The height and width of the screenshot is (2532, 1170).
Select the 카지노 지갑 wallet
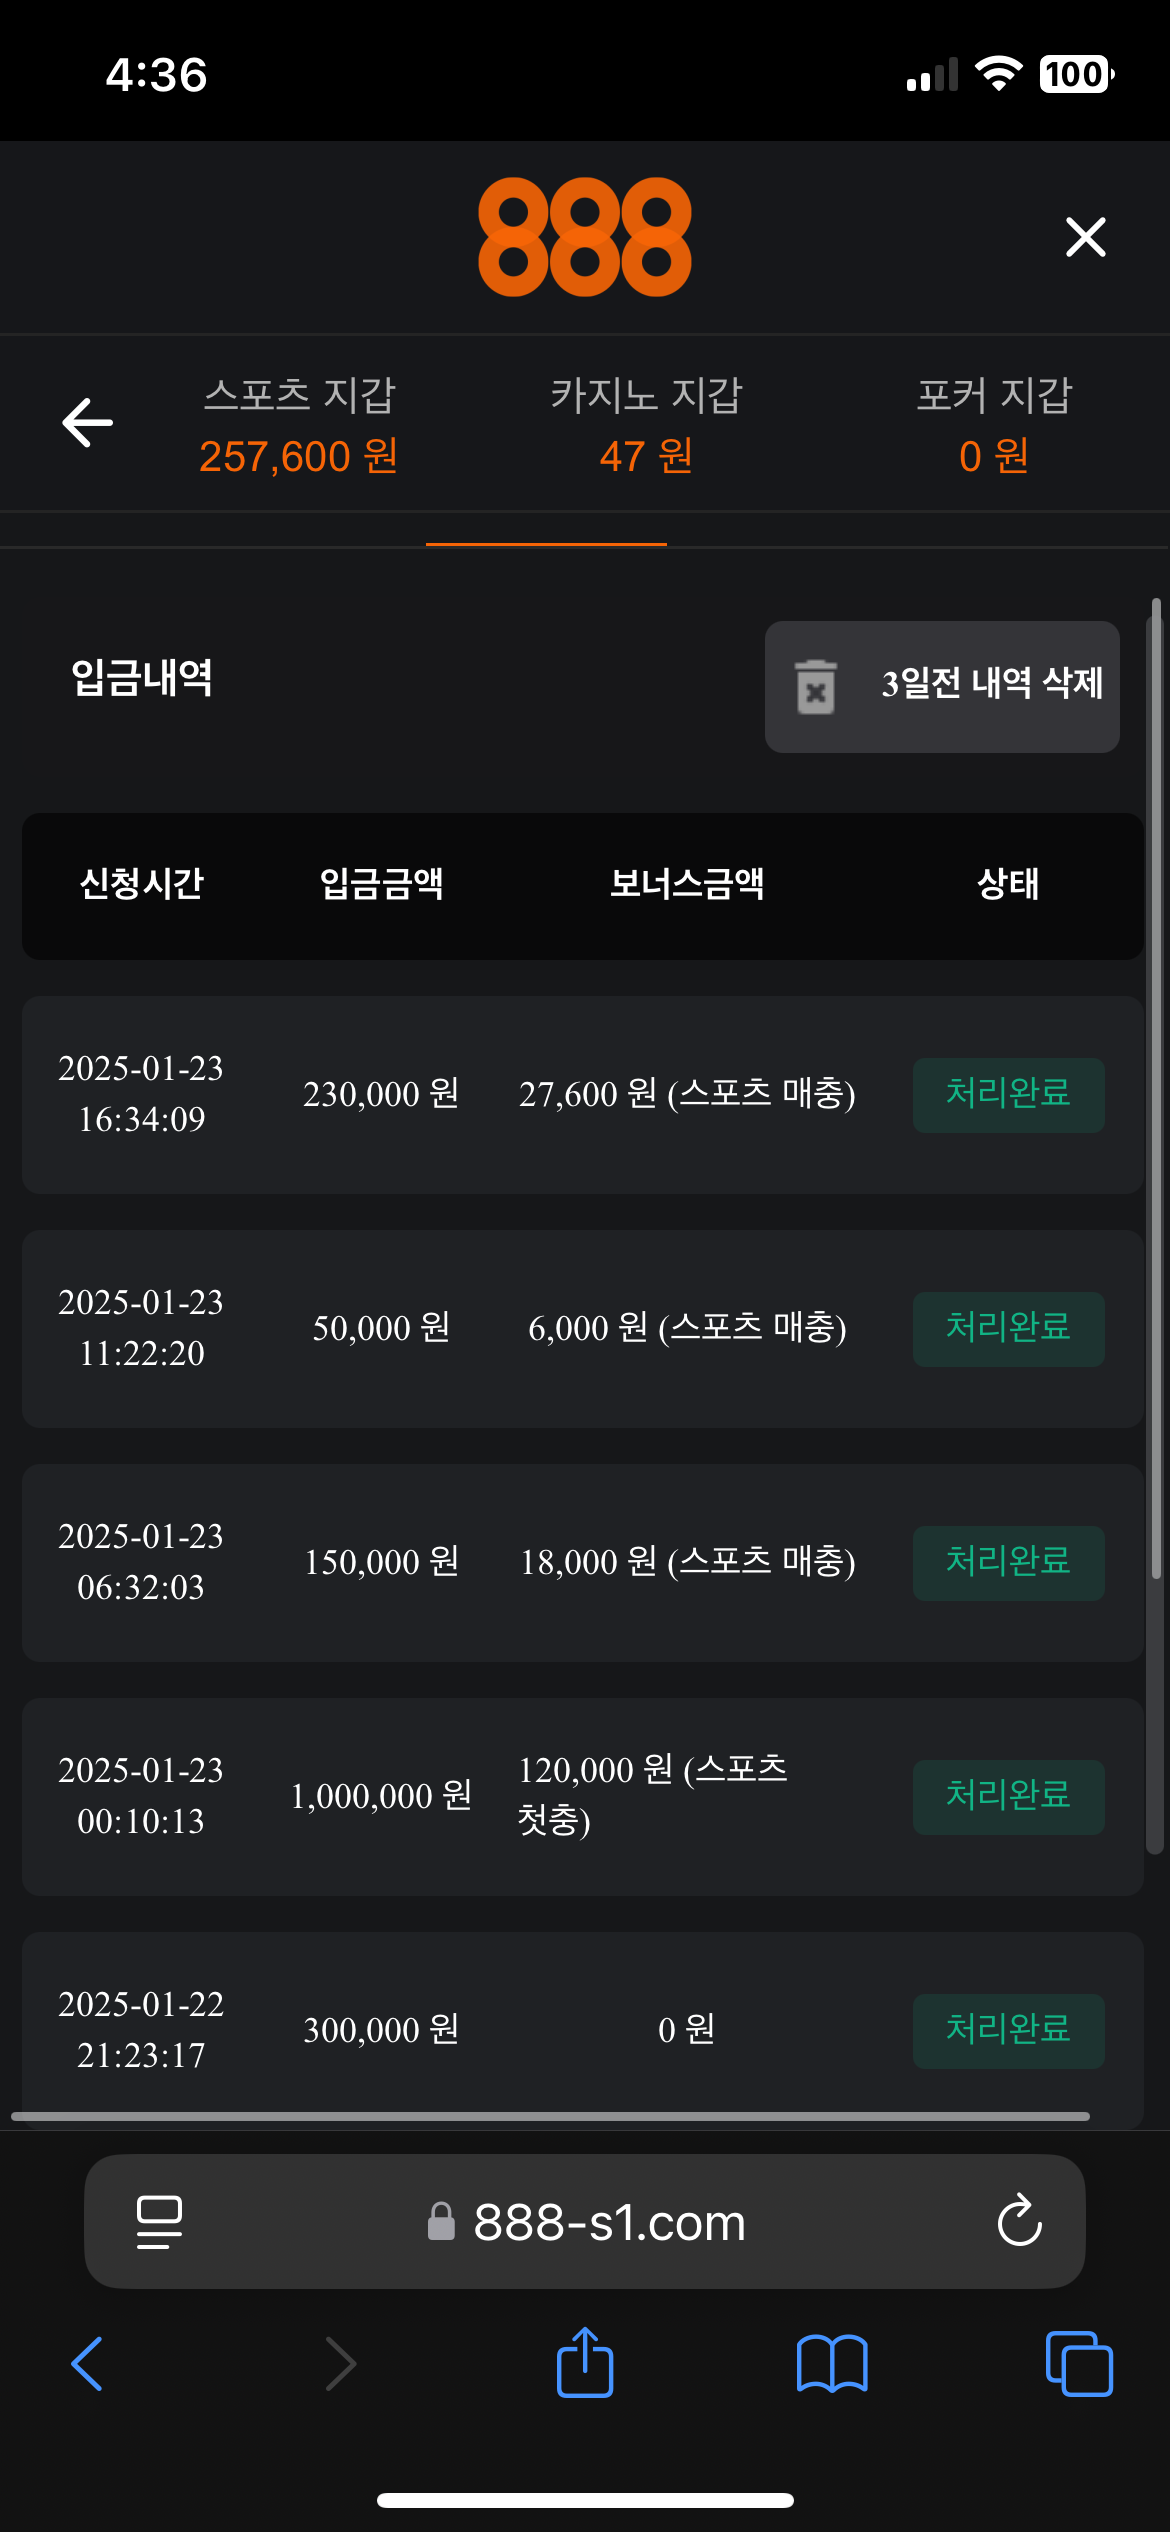click(646, 425)
